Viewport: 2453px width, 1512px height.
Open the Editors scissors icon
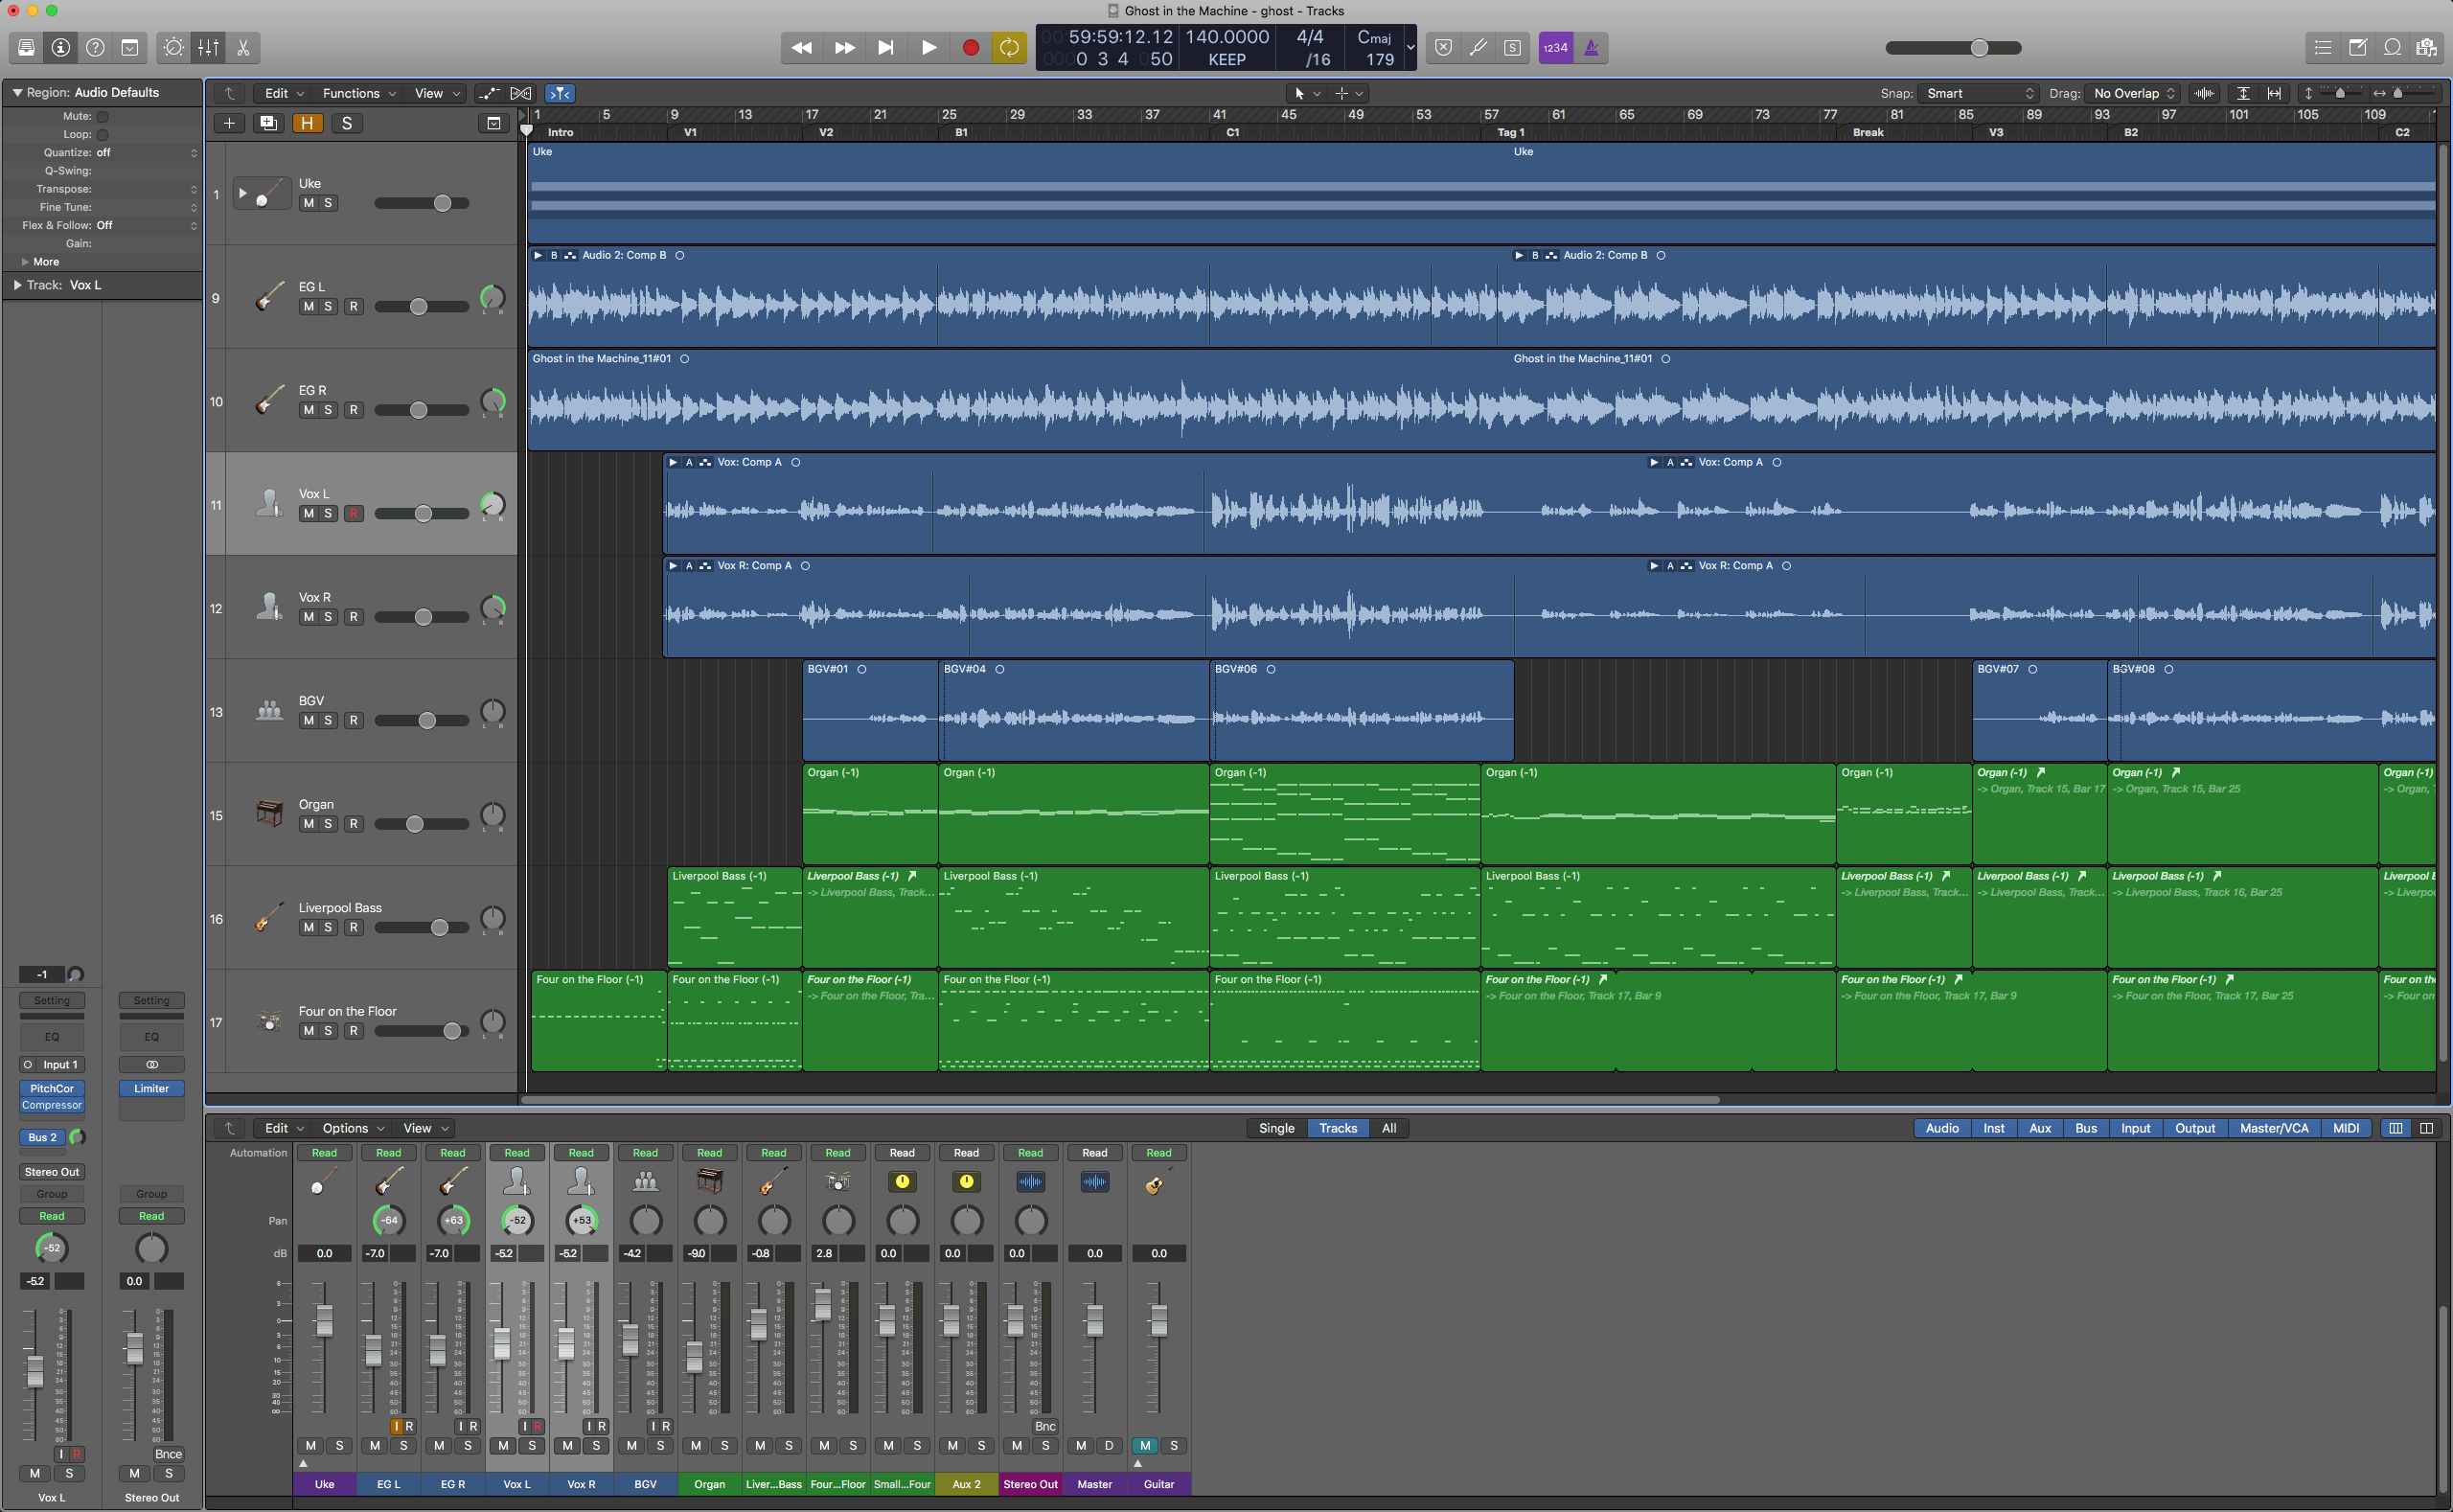[243, 47]
